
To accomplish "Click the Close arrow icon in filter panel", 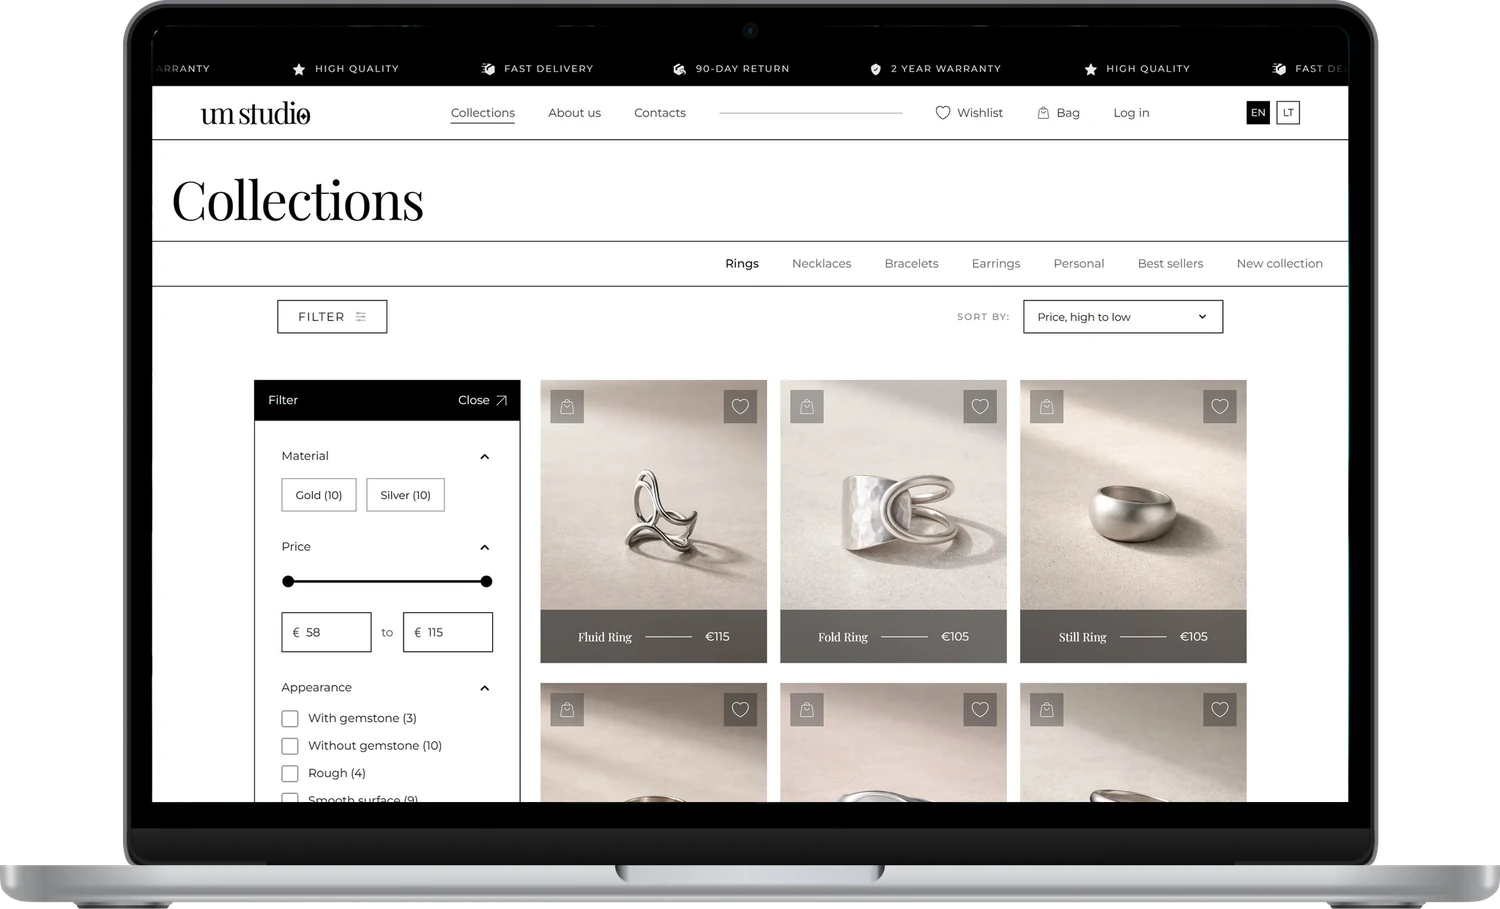I will [x=502, y=400].
